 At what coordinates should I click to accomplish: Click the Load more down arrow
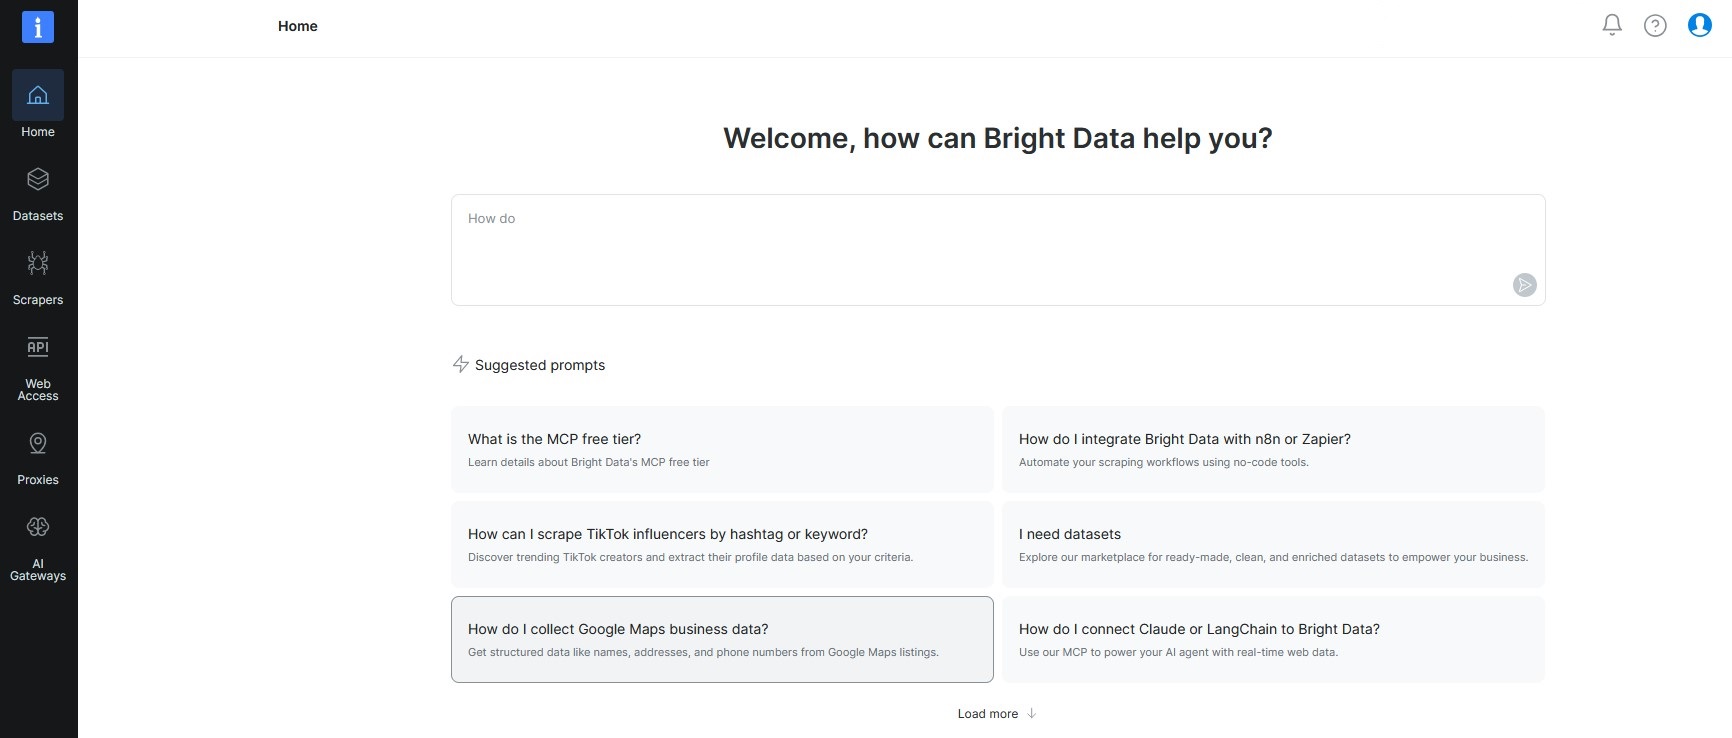coord(1031,713)
